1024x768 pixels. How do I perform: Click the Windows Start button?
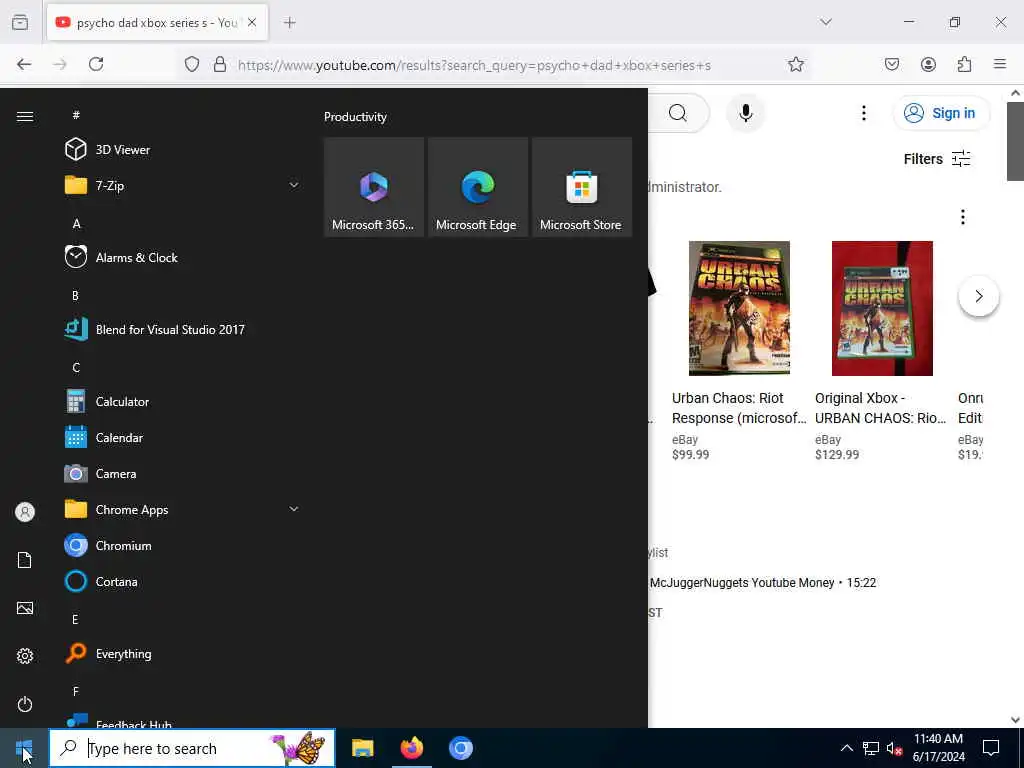(x=24, y=748)
